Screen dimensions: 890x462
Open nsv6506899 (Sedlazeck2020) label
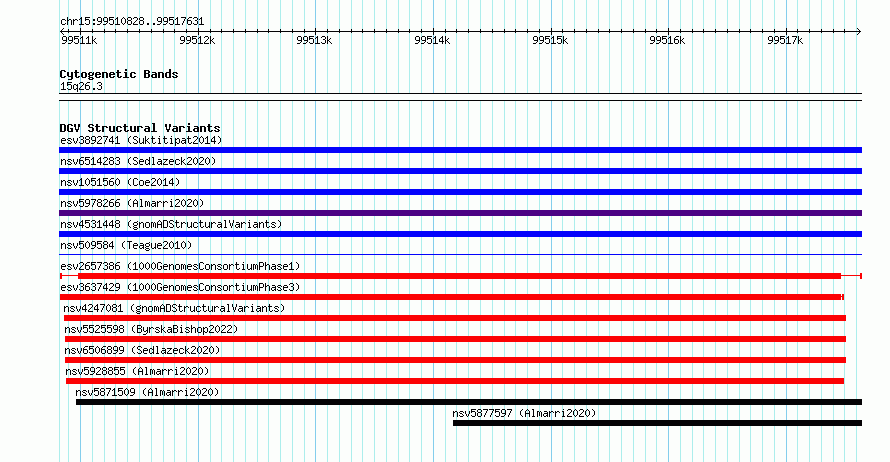click(142, 350)
